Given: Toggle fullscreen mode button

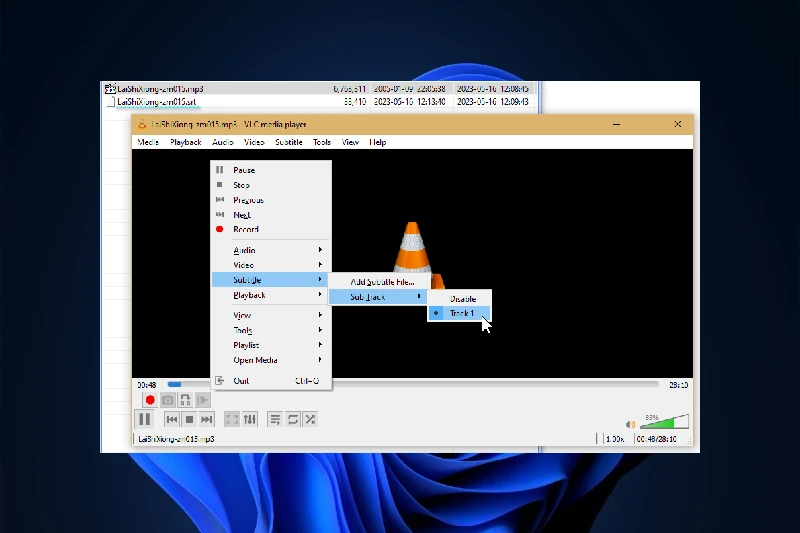Looking at the screenshot, I should pyautogui.click(x=232, y=419).
